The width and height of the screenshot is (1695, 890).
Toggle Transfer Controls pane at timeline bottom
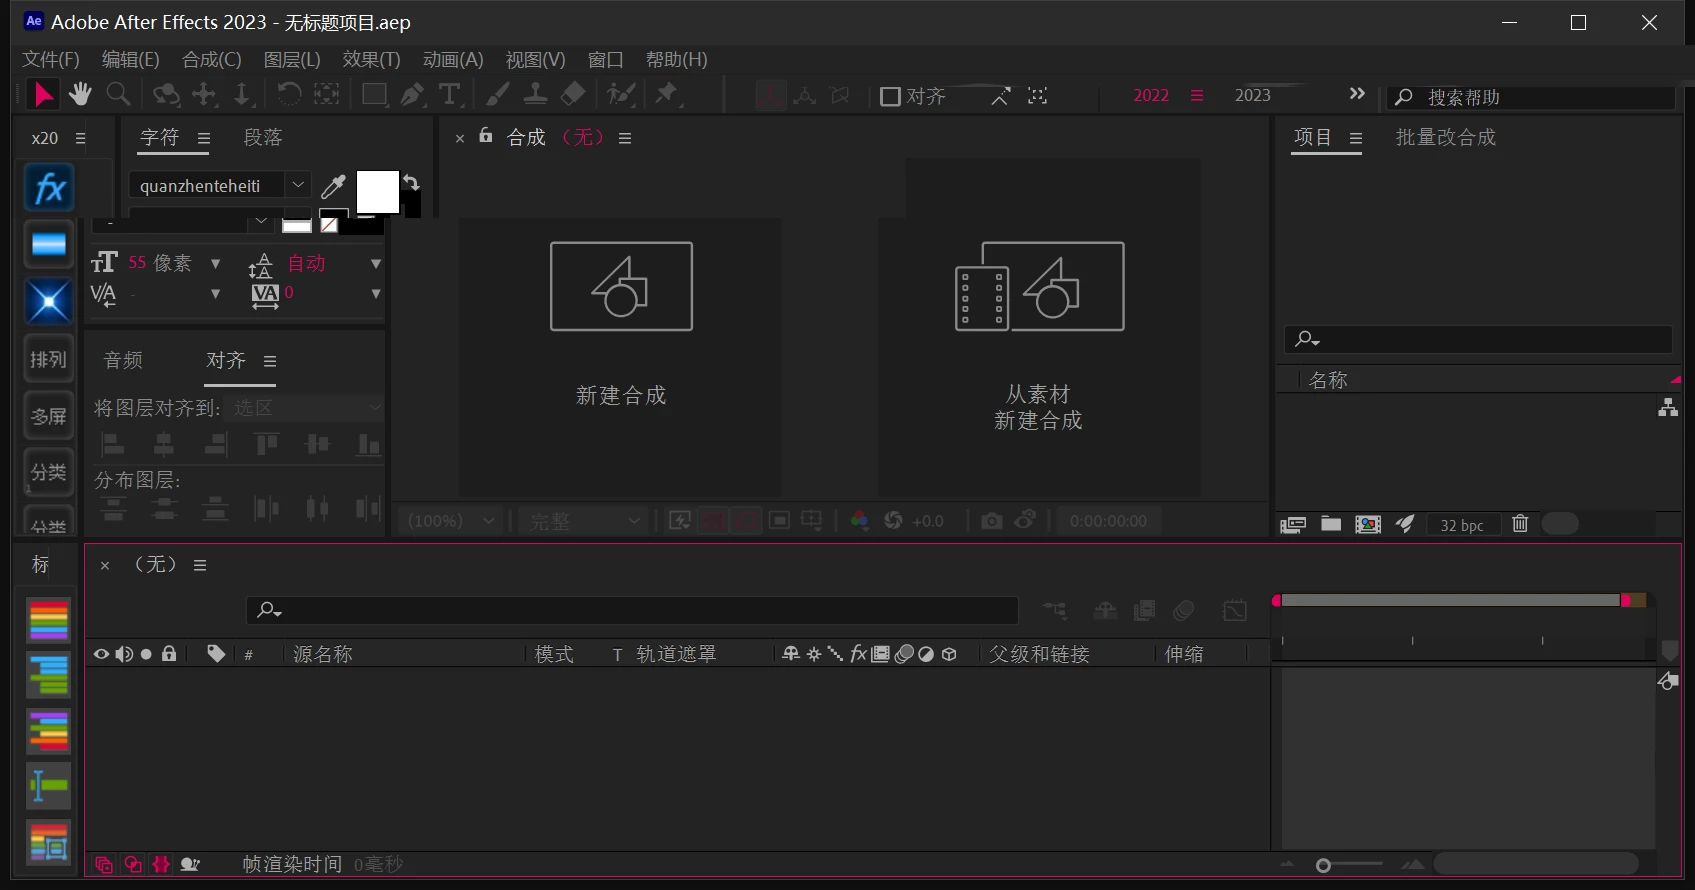coord(132,864)
